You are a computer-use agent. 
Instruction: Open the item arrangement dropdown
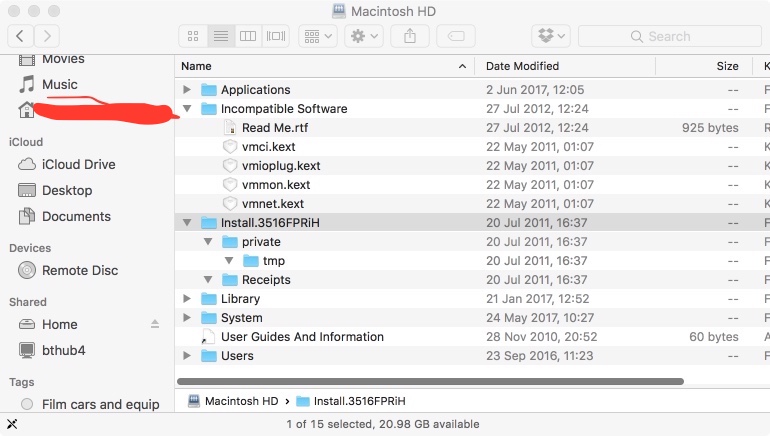coord(318,36)
